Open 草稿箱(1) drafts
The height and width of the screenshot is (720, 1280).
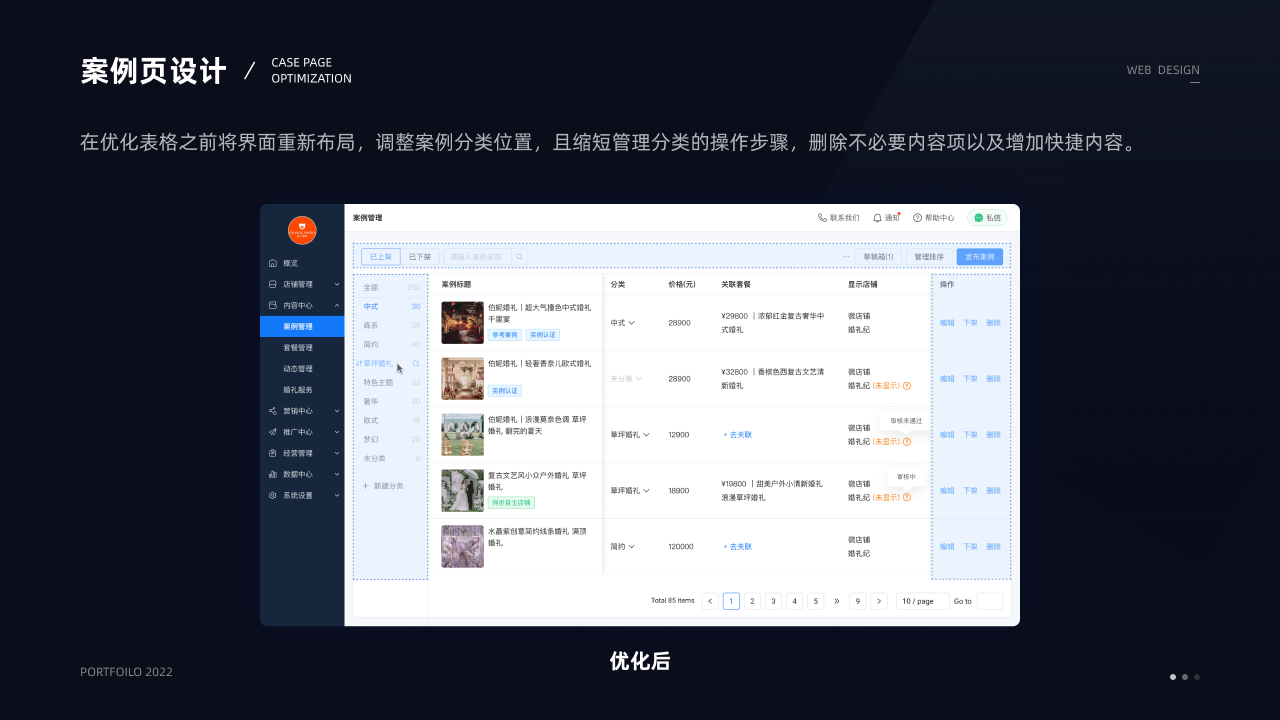pyautogui.click(x=878, y=257)
